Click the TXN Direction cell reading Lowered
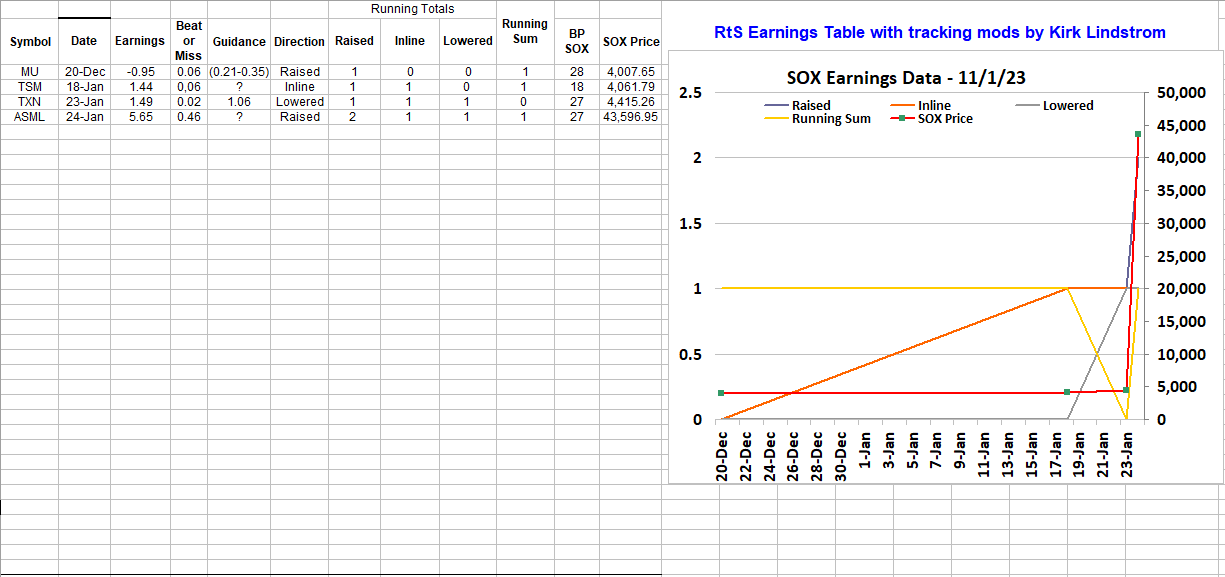The height and width of the screenshot is (577, 1225). pos(299,102)
